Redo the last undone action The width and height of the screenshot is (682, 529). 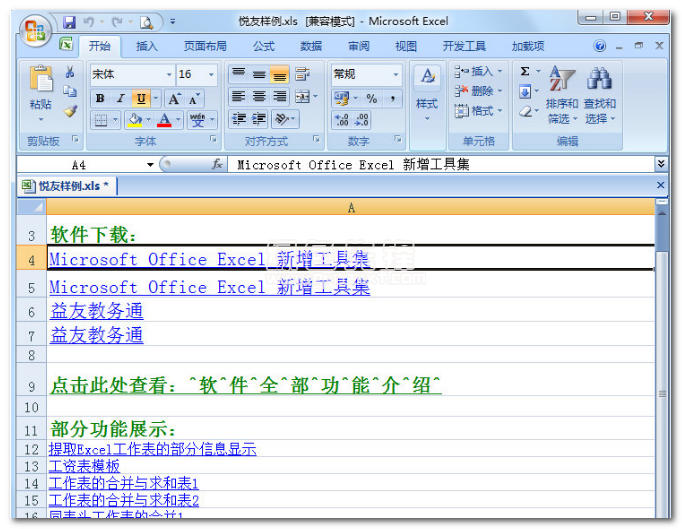(x=117, y=22)
